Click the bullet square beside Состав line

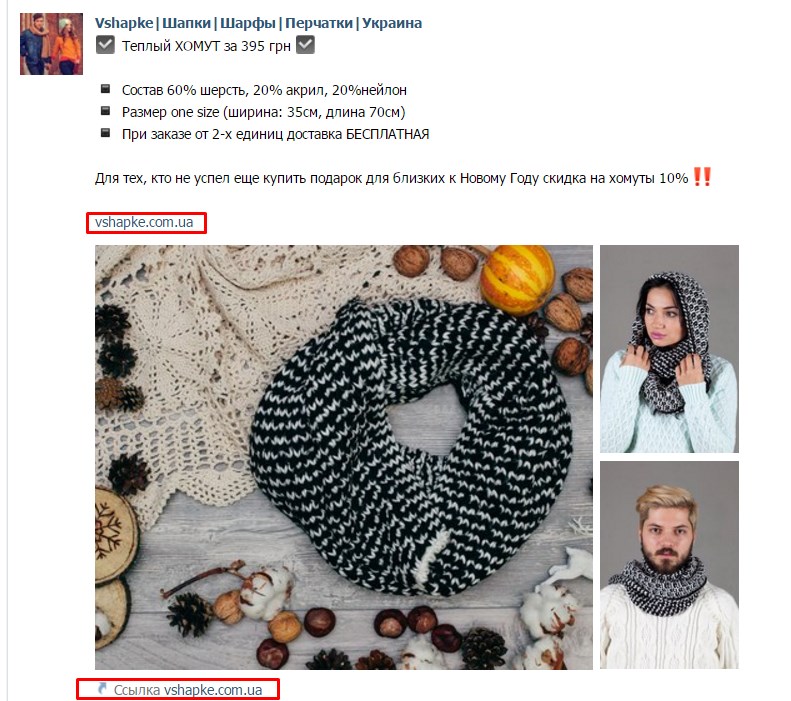(105, 89)
